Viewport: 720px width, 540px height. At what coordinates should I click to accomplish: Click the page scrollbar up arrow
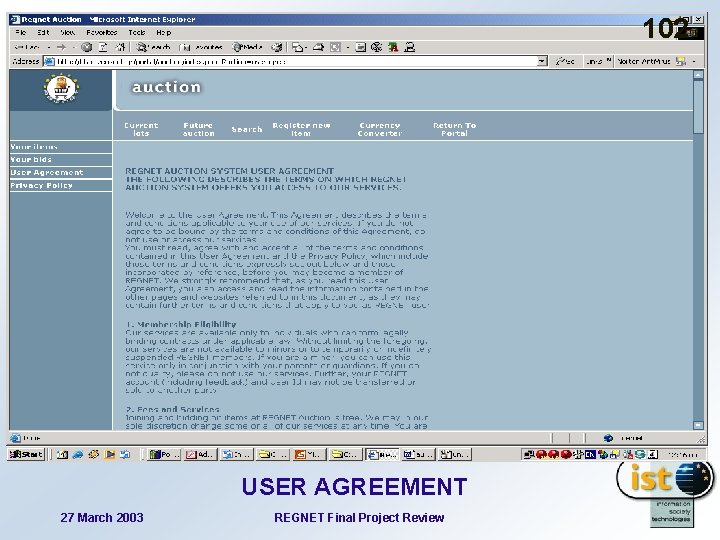click(698, 75)
